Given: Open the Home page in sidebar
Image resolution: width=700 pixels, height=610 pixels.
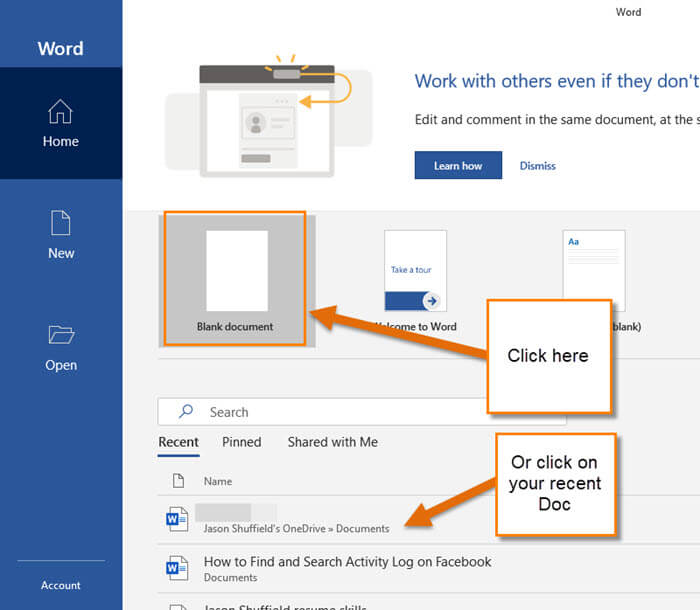Looking at the screenshot, I should tap(61, 123).
